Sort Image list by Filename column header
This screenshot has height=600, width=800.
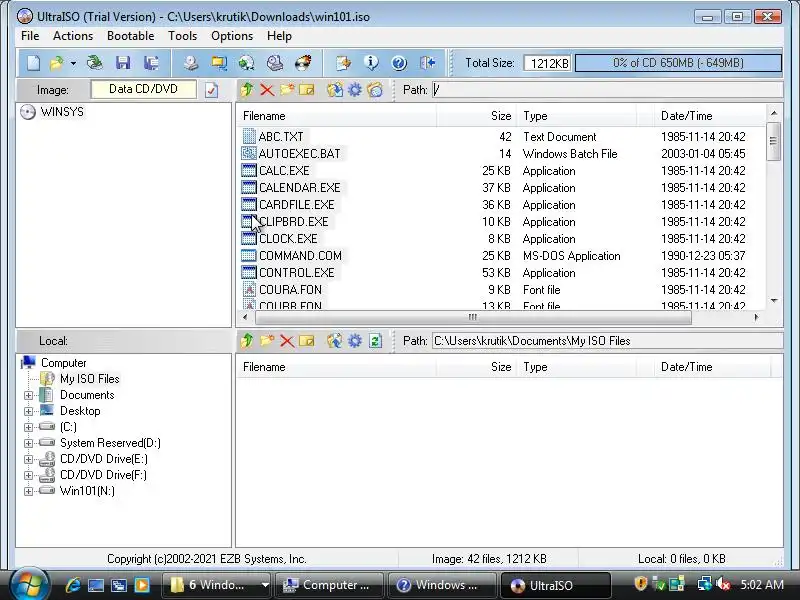(337, 116)
